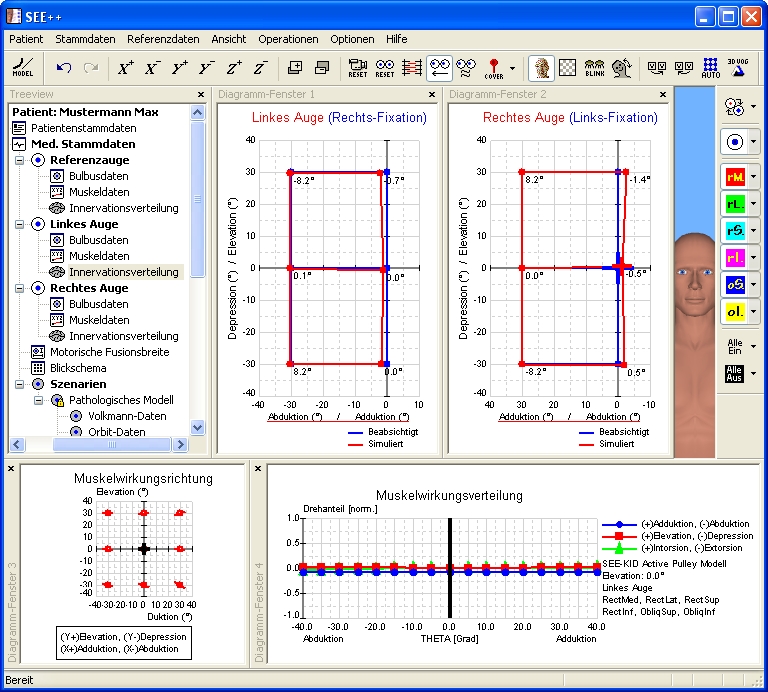Click the X+ rotation icon

(125, 68)
